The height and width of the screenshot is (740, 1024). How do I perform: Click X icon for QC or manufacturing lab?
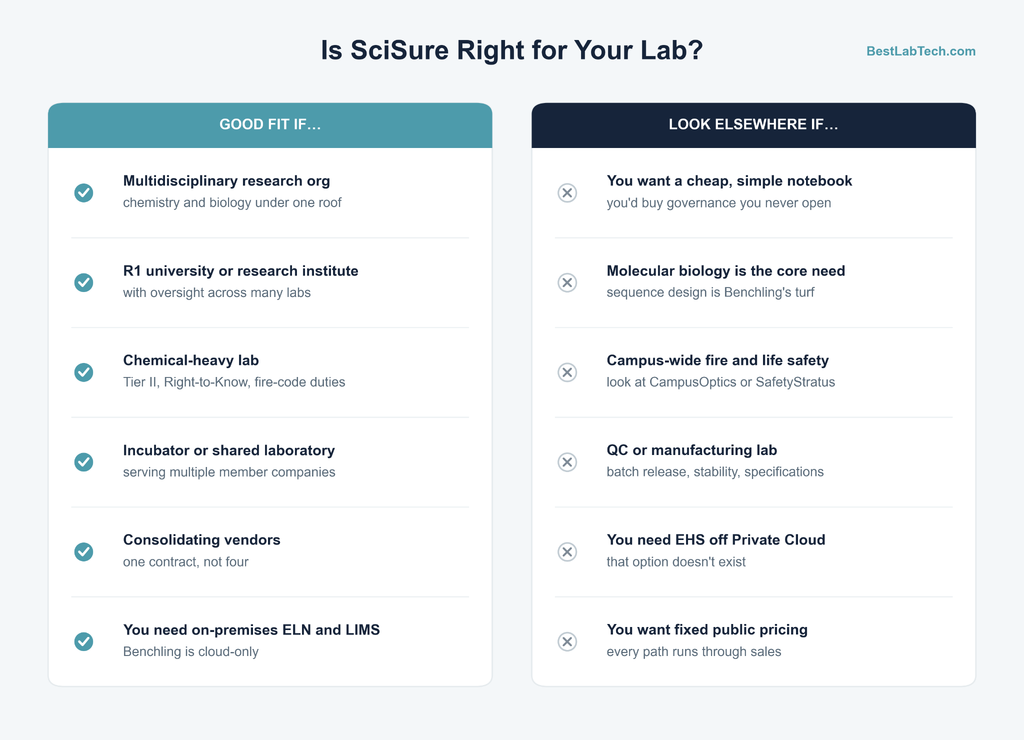(x=567, y=462)
